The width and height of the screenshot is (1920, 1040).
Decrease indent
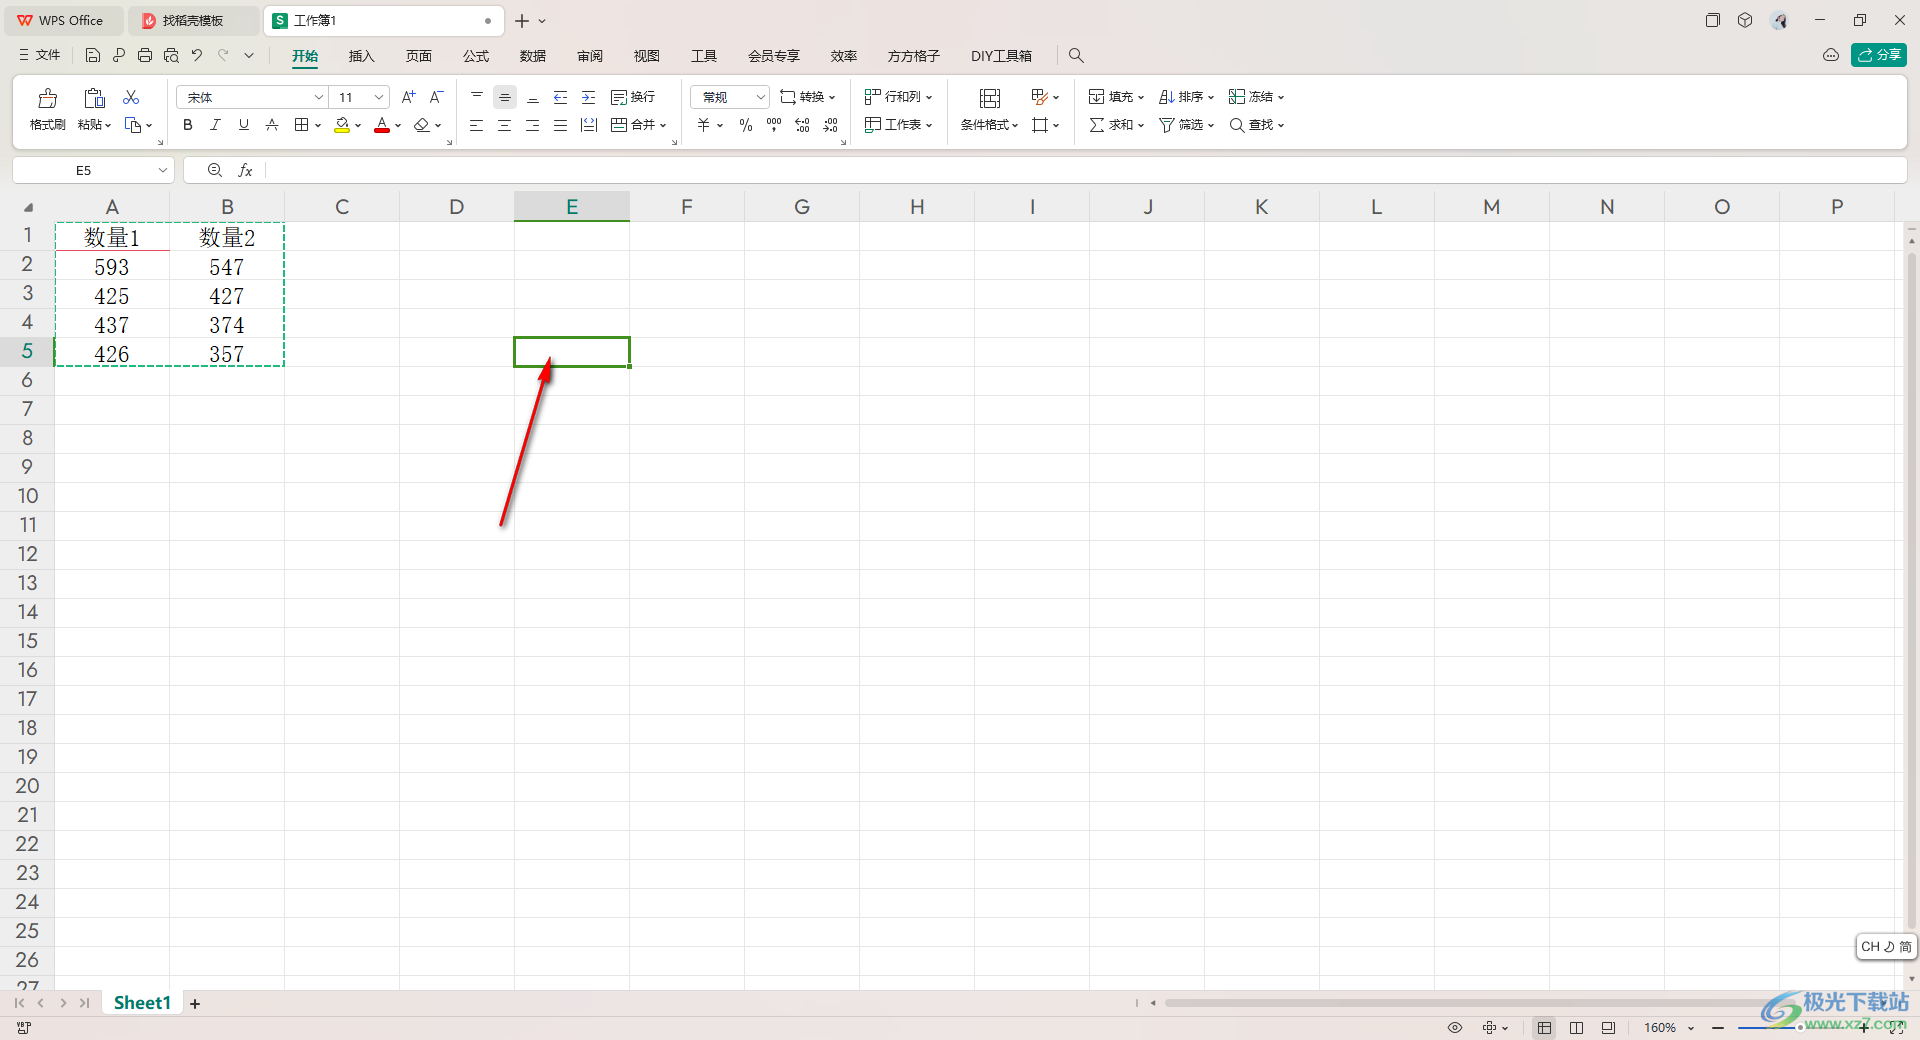click(561, 97)
